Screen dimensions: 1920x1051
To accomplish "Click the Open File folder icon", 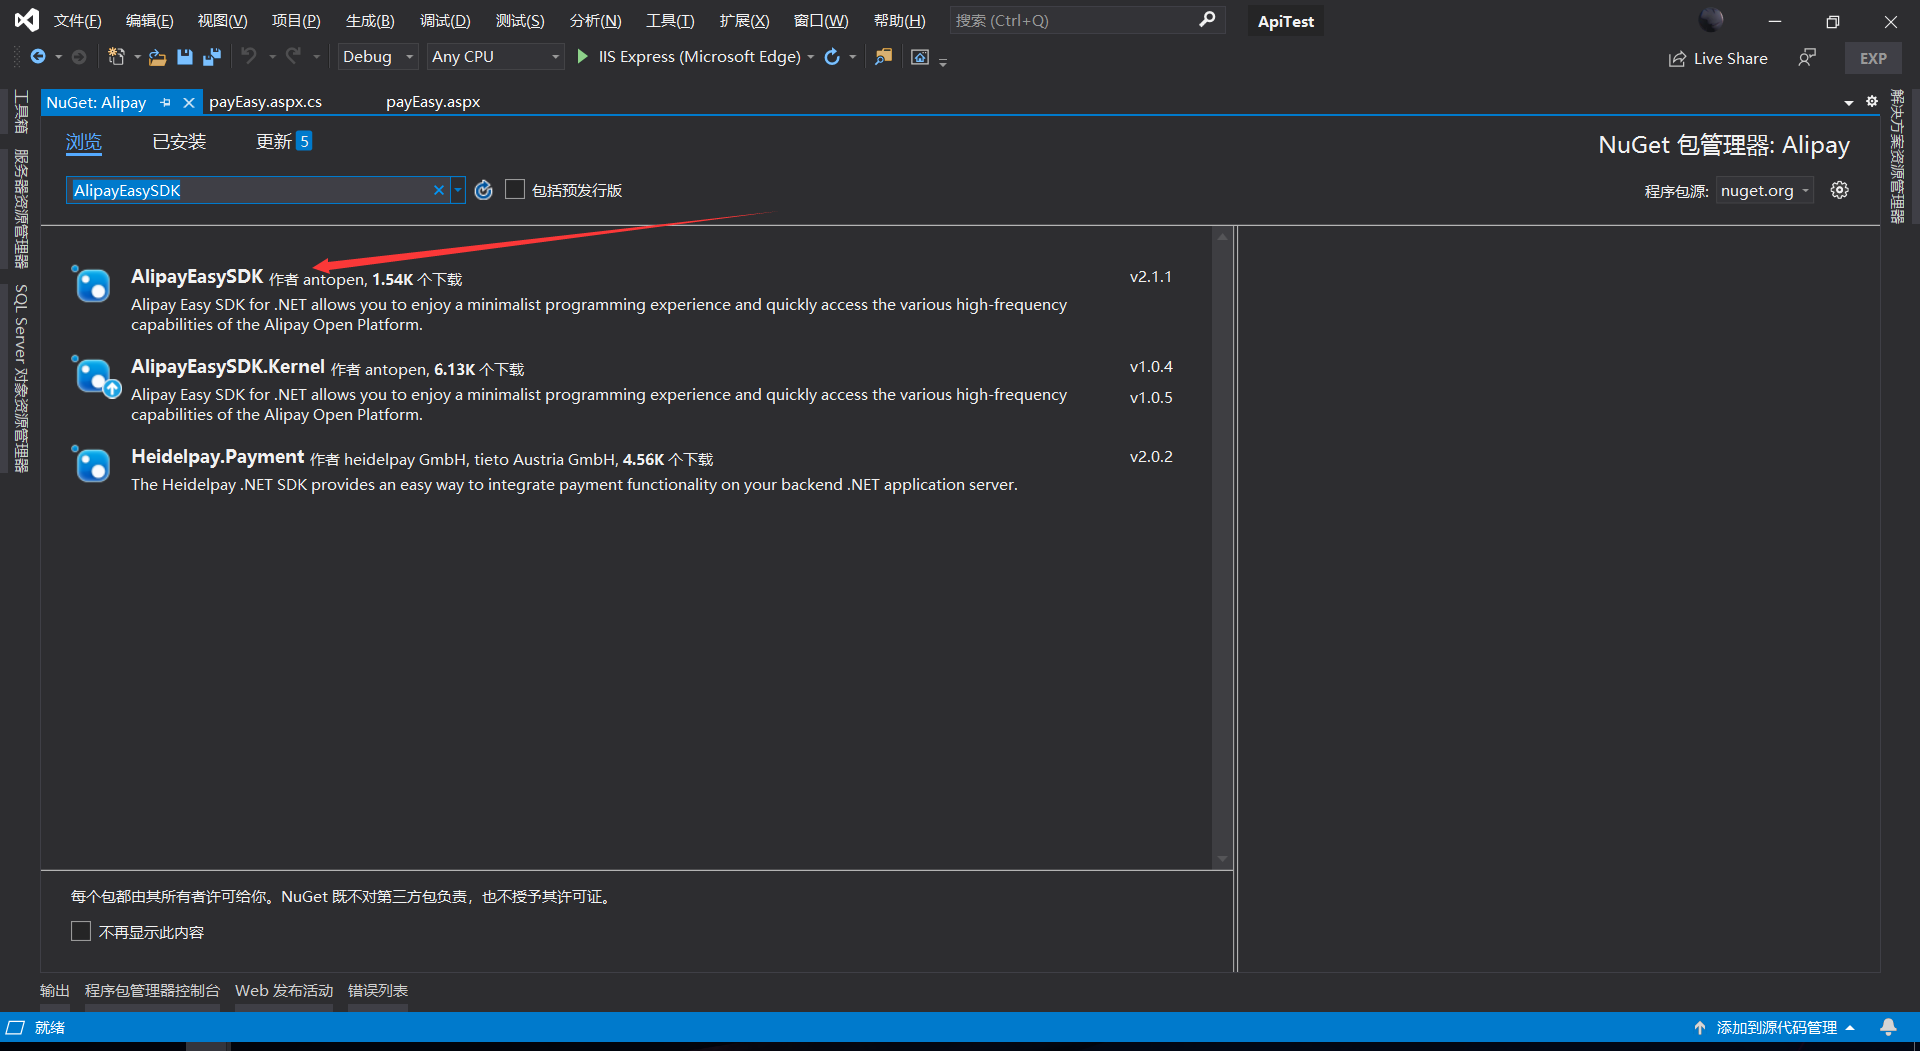I will [x=157, y=57].
